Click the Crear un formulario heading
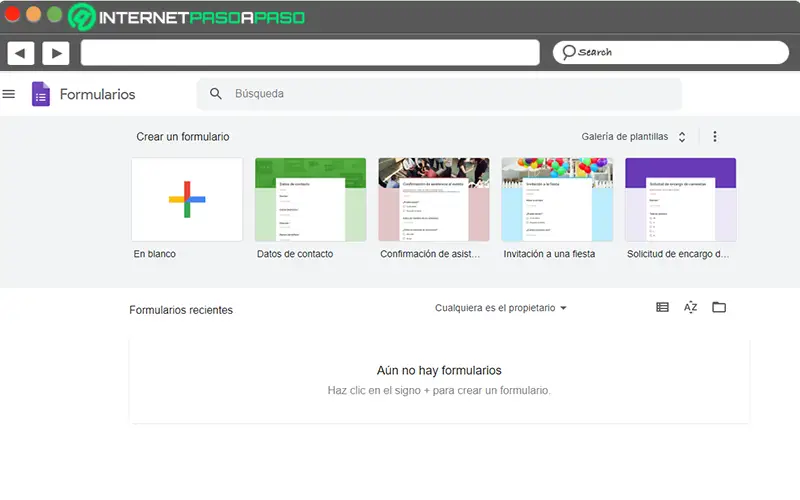 pos(183,137)
